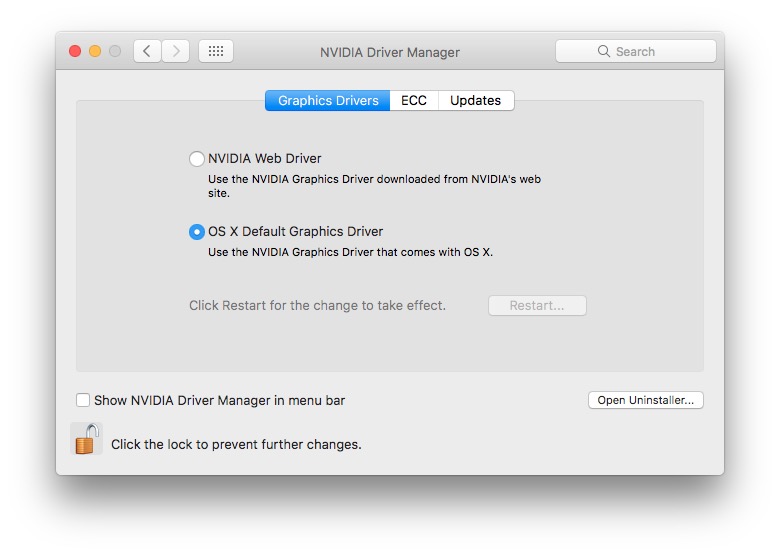
Task: Click the forward arrow in toolbar
Action: pos(176,51)
